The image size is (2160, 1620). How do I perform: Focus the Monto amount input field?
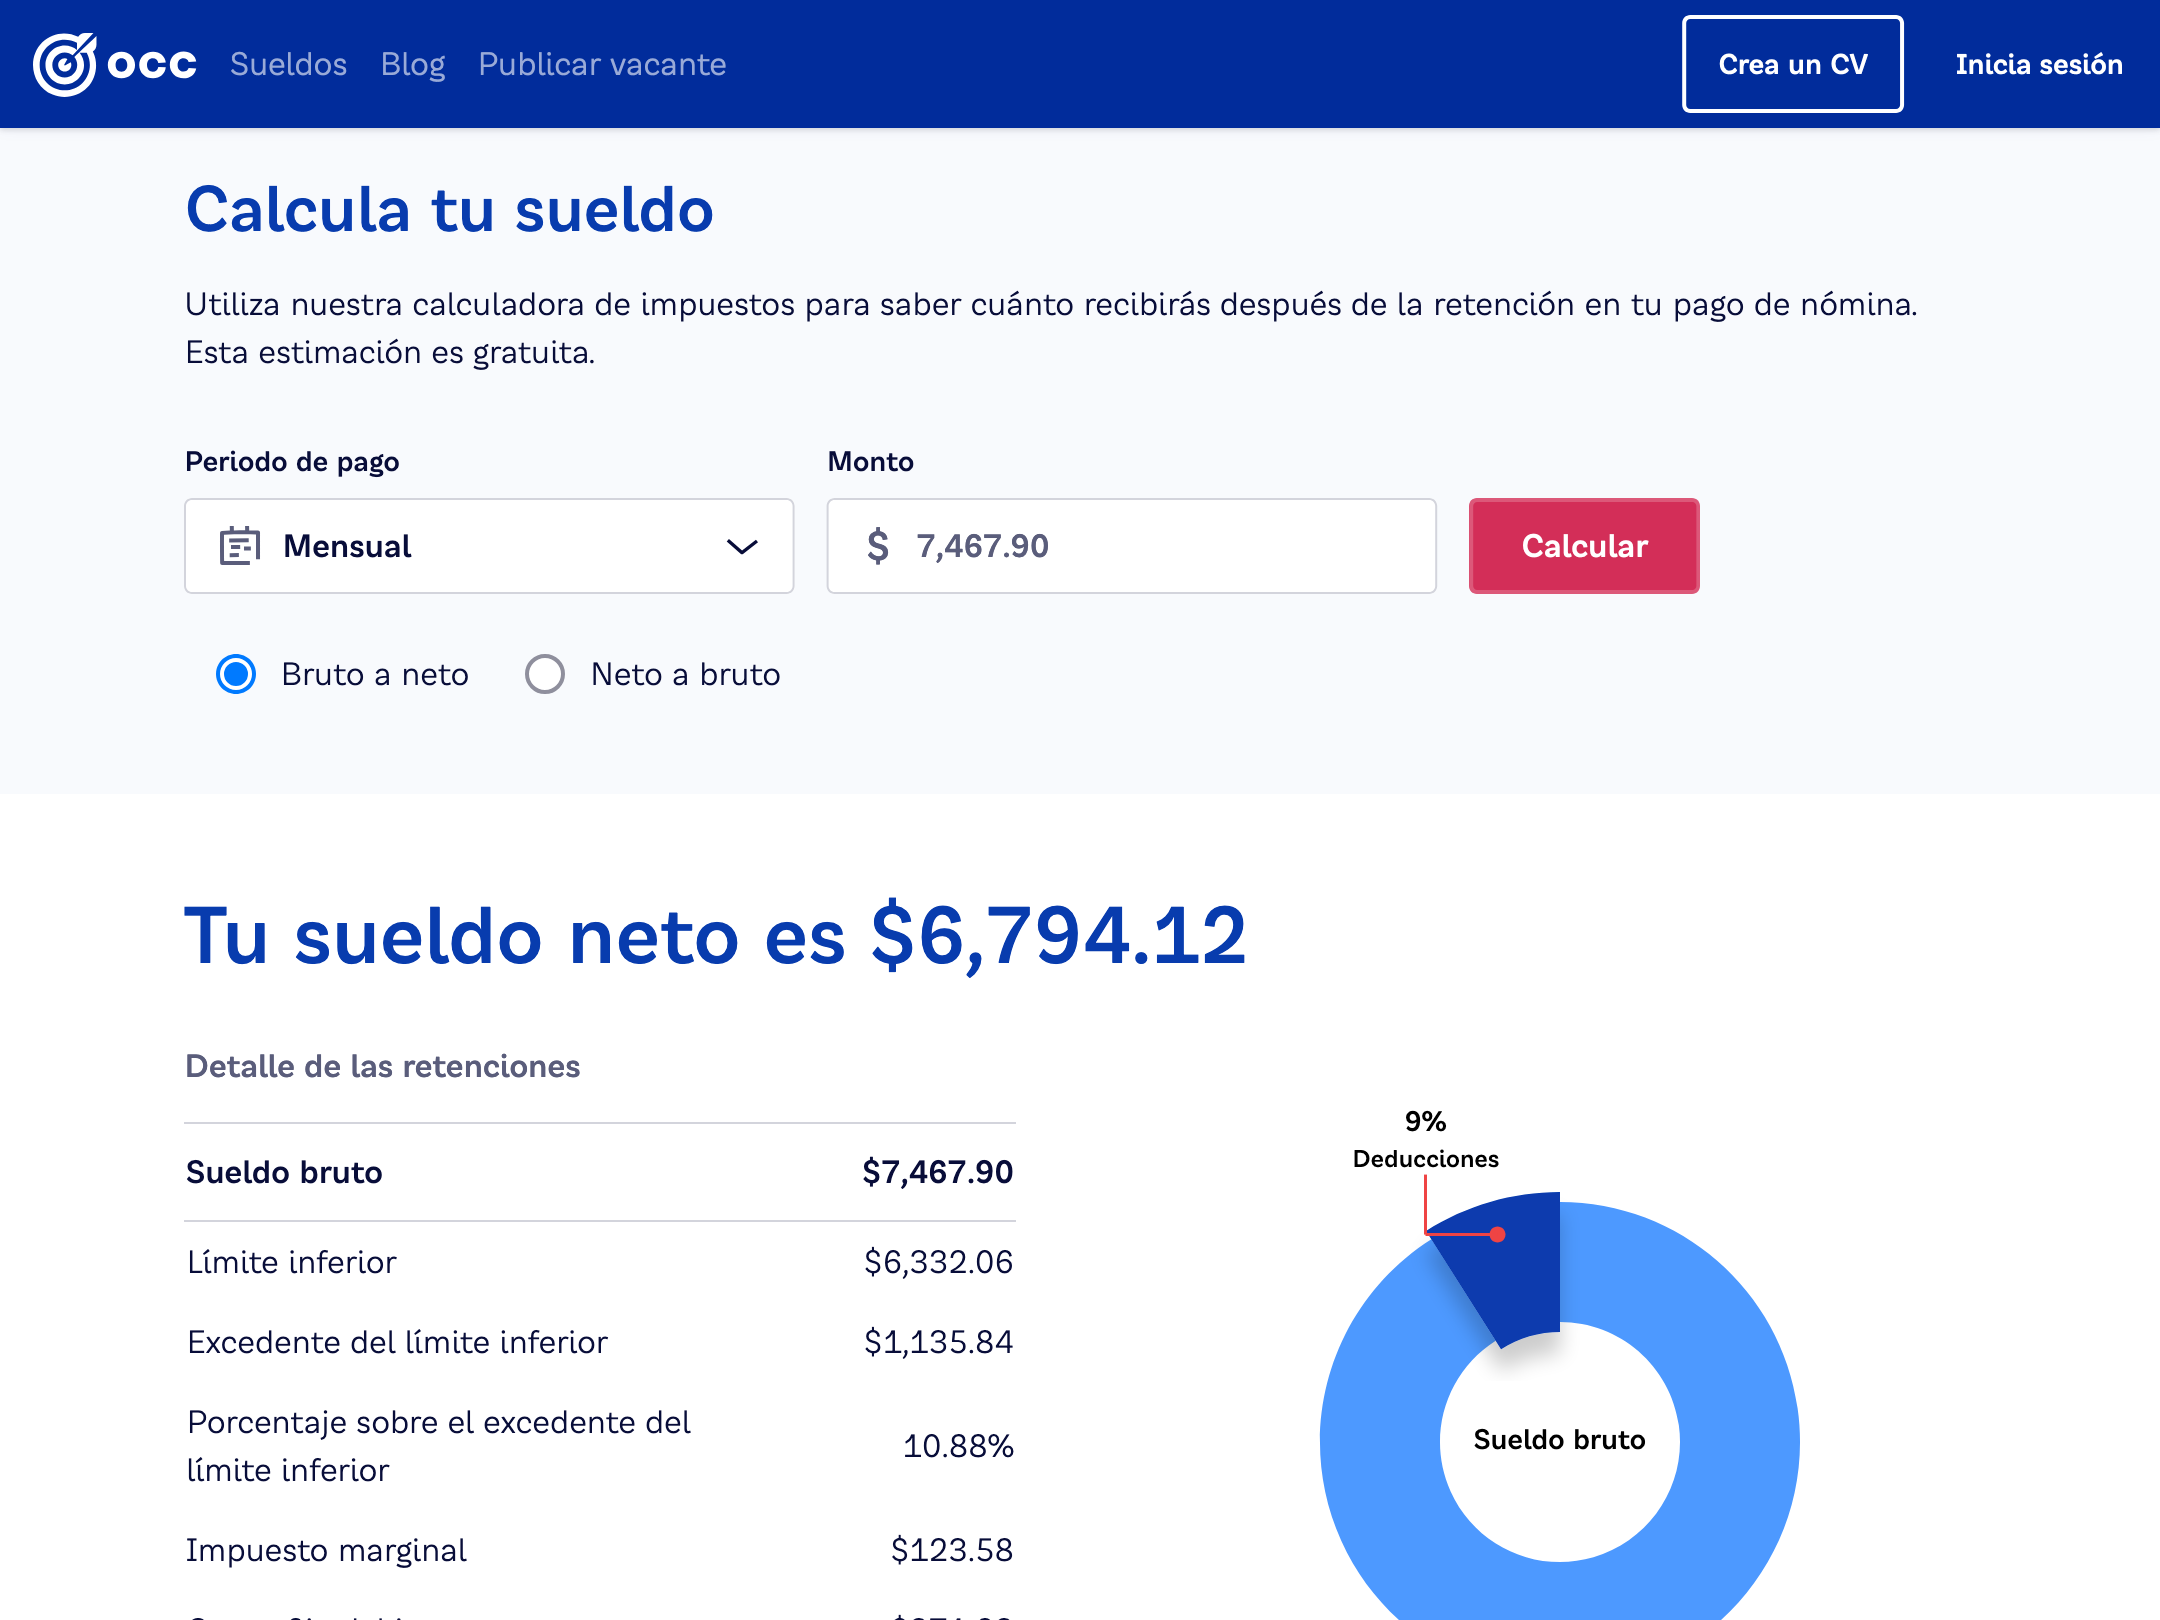[x=1132, y=546]
